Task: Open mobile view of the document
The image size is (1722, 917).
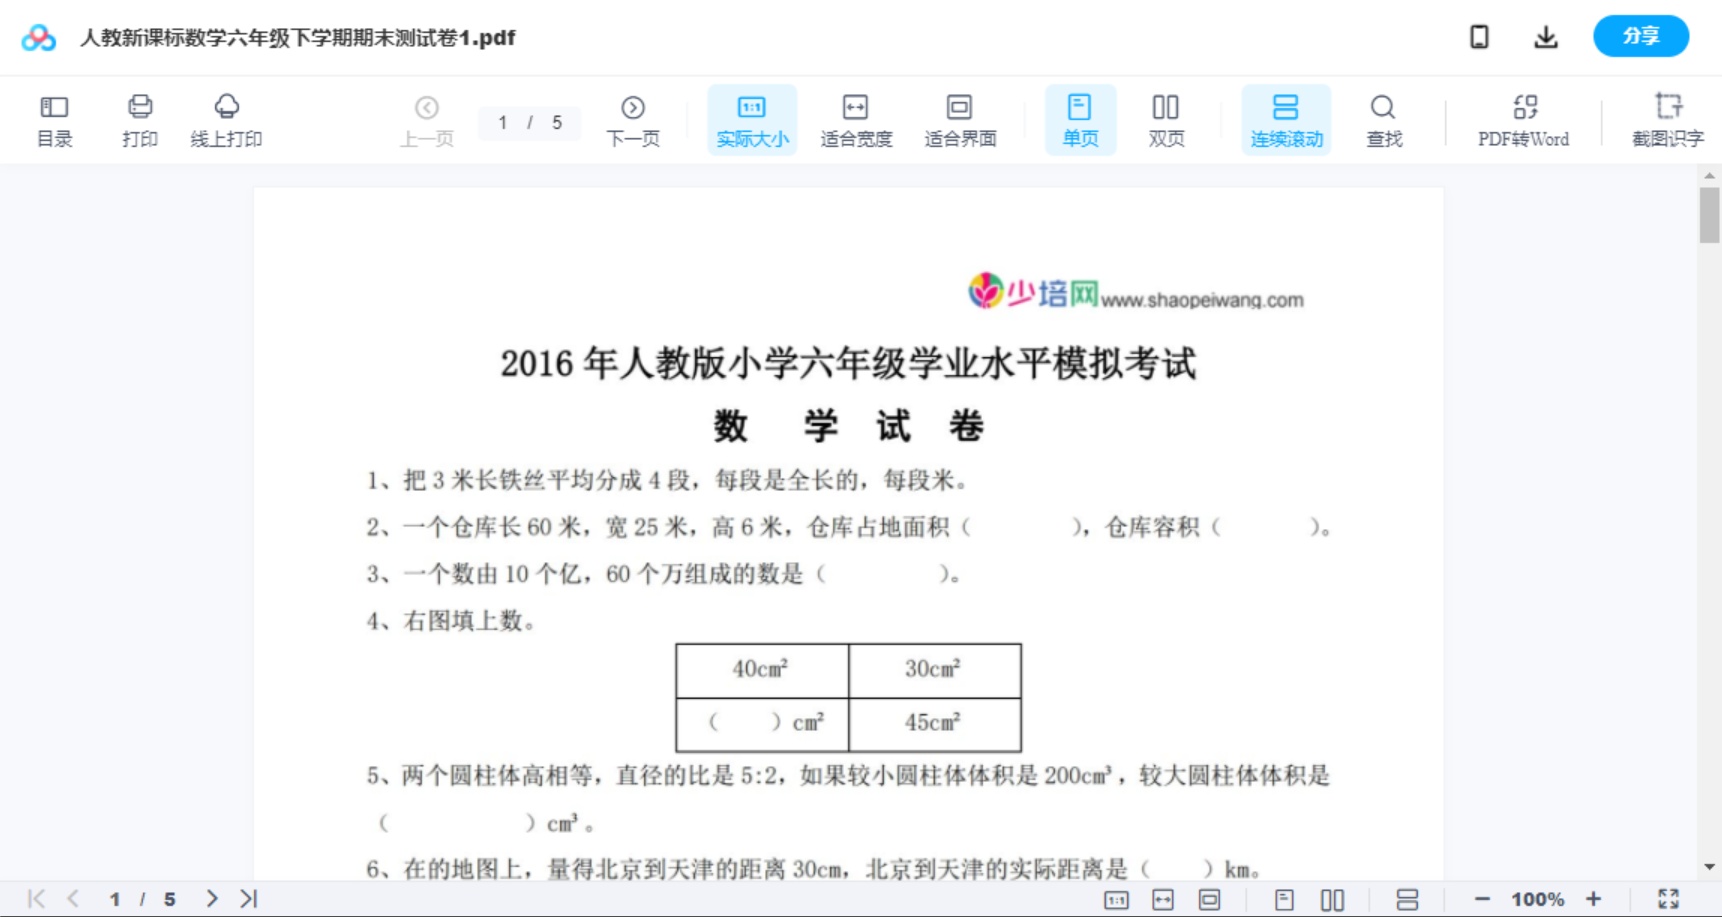Action: (x=1479, y=36)
